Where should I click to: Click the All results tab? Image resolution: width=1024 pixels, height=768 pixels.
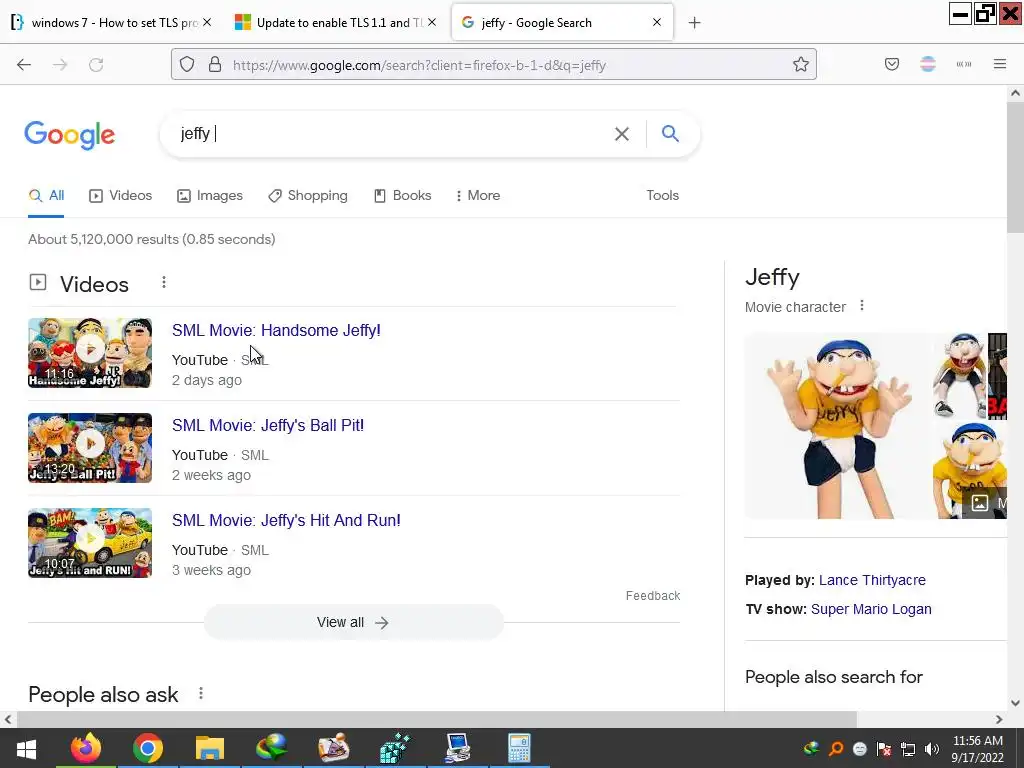[46, 195]
